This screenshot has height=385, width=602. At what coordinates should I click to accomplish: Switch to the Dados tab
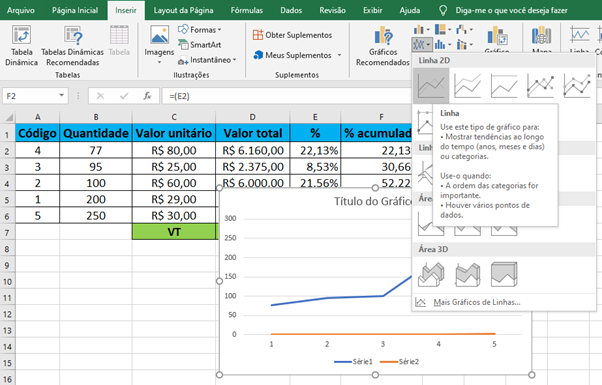[x=291, y=10]
